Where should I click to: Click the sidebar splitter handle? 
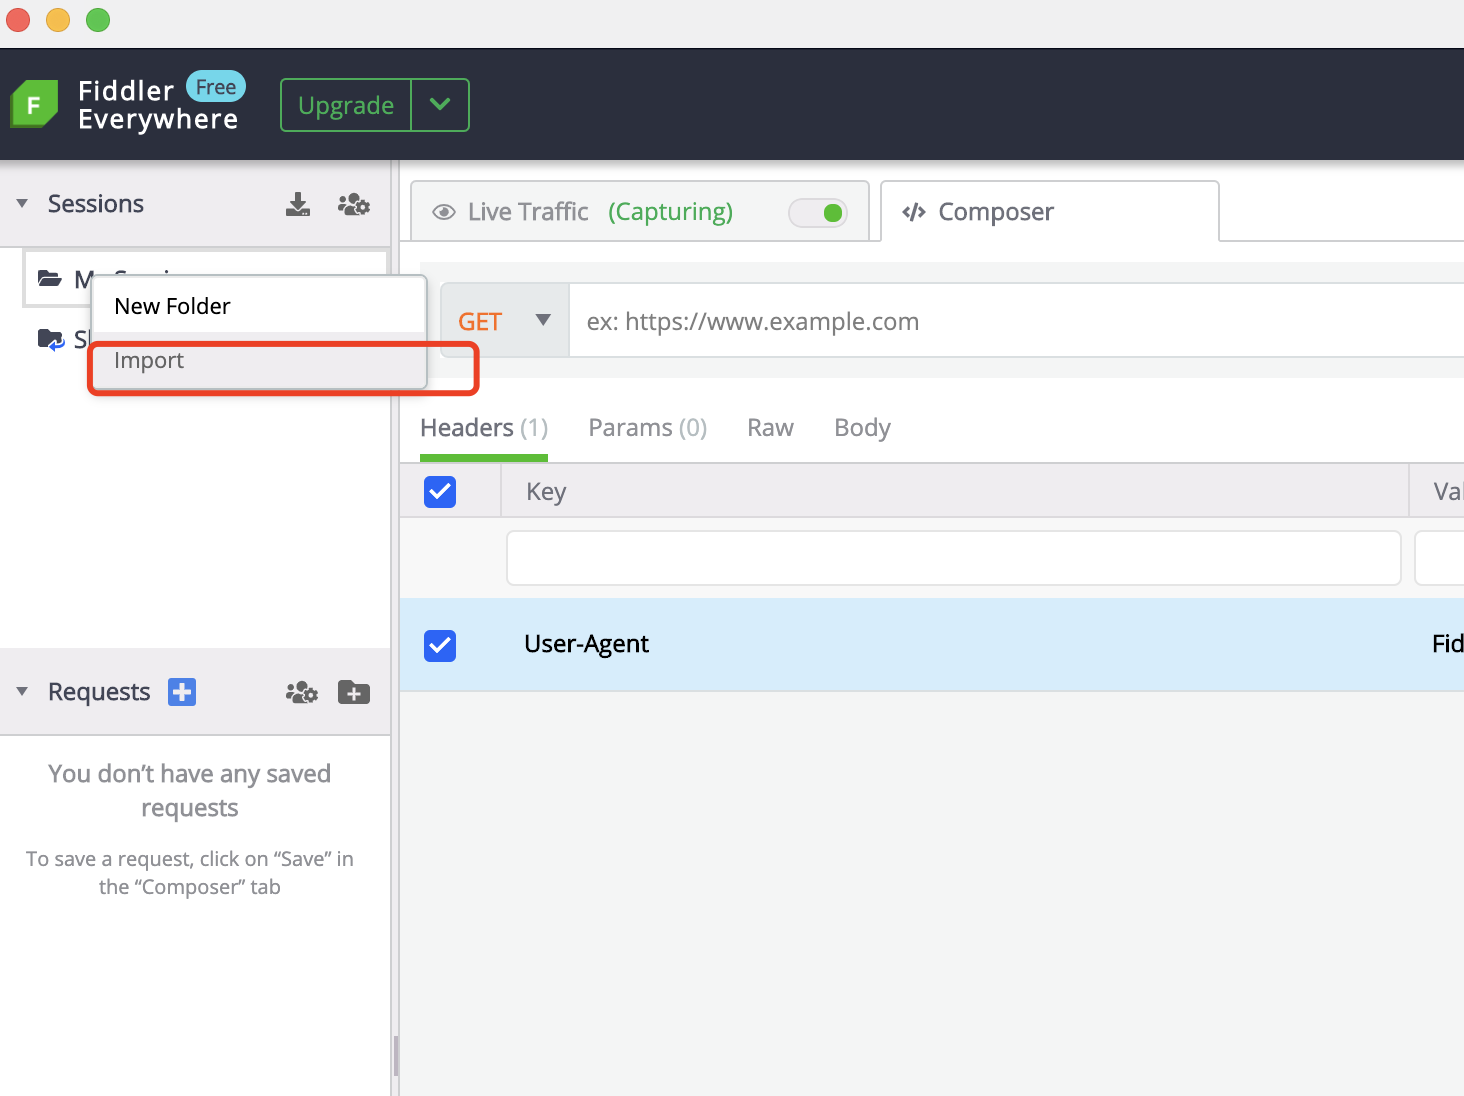pos(396,1055)
